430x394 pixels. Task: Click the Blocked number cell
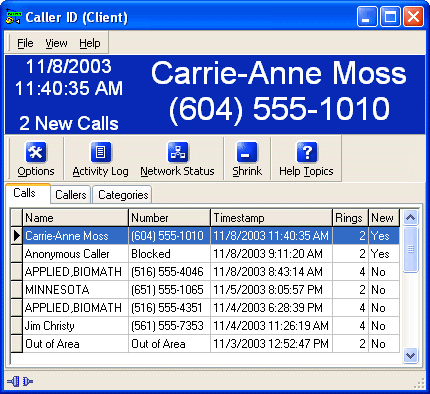(x=170, y=254)
